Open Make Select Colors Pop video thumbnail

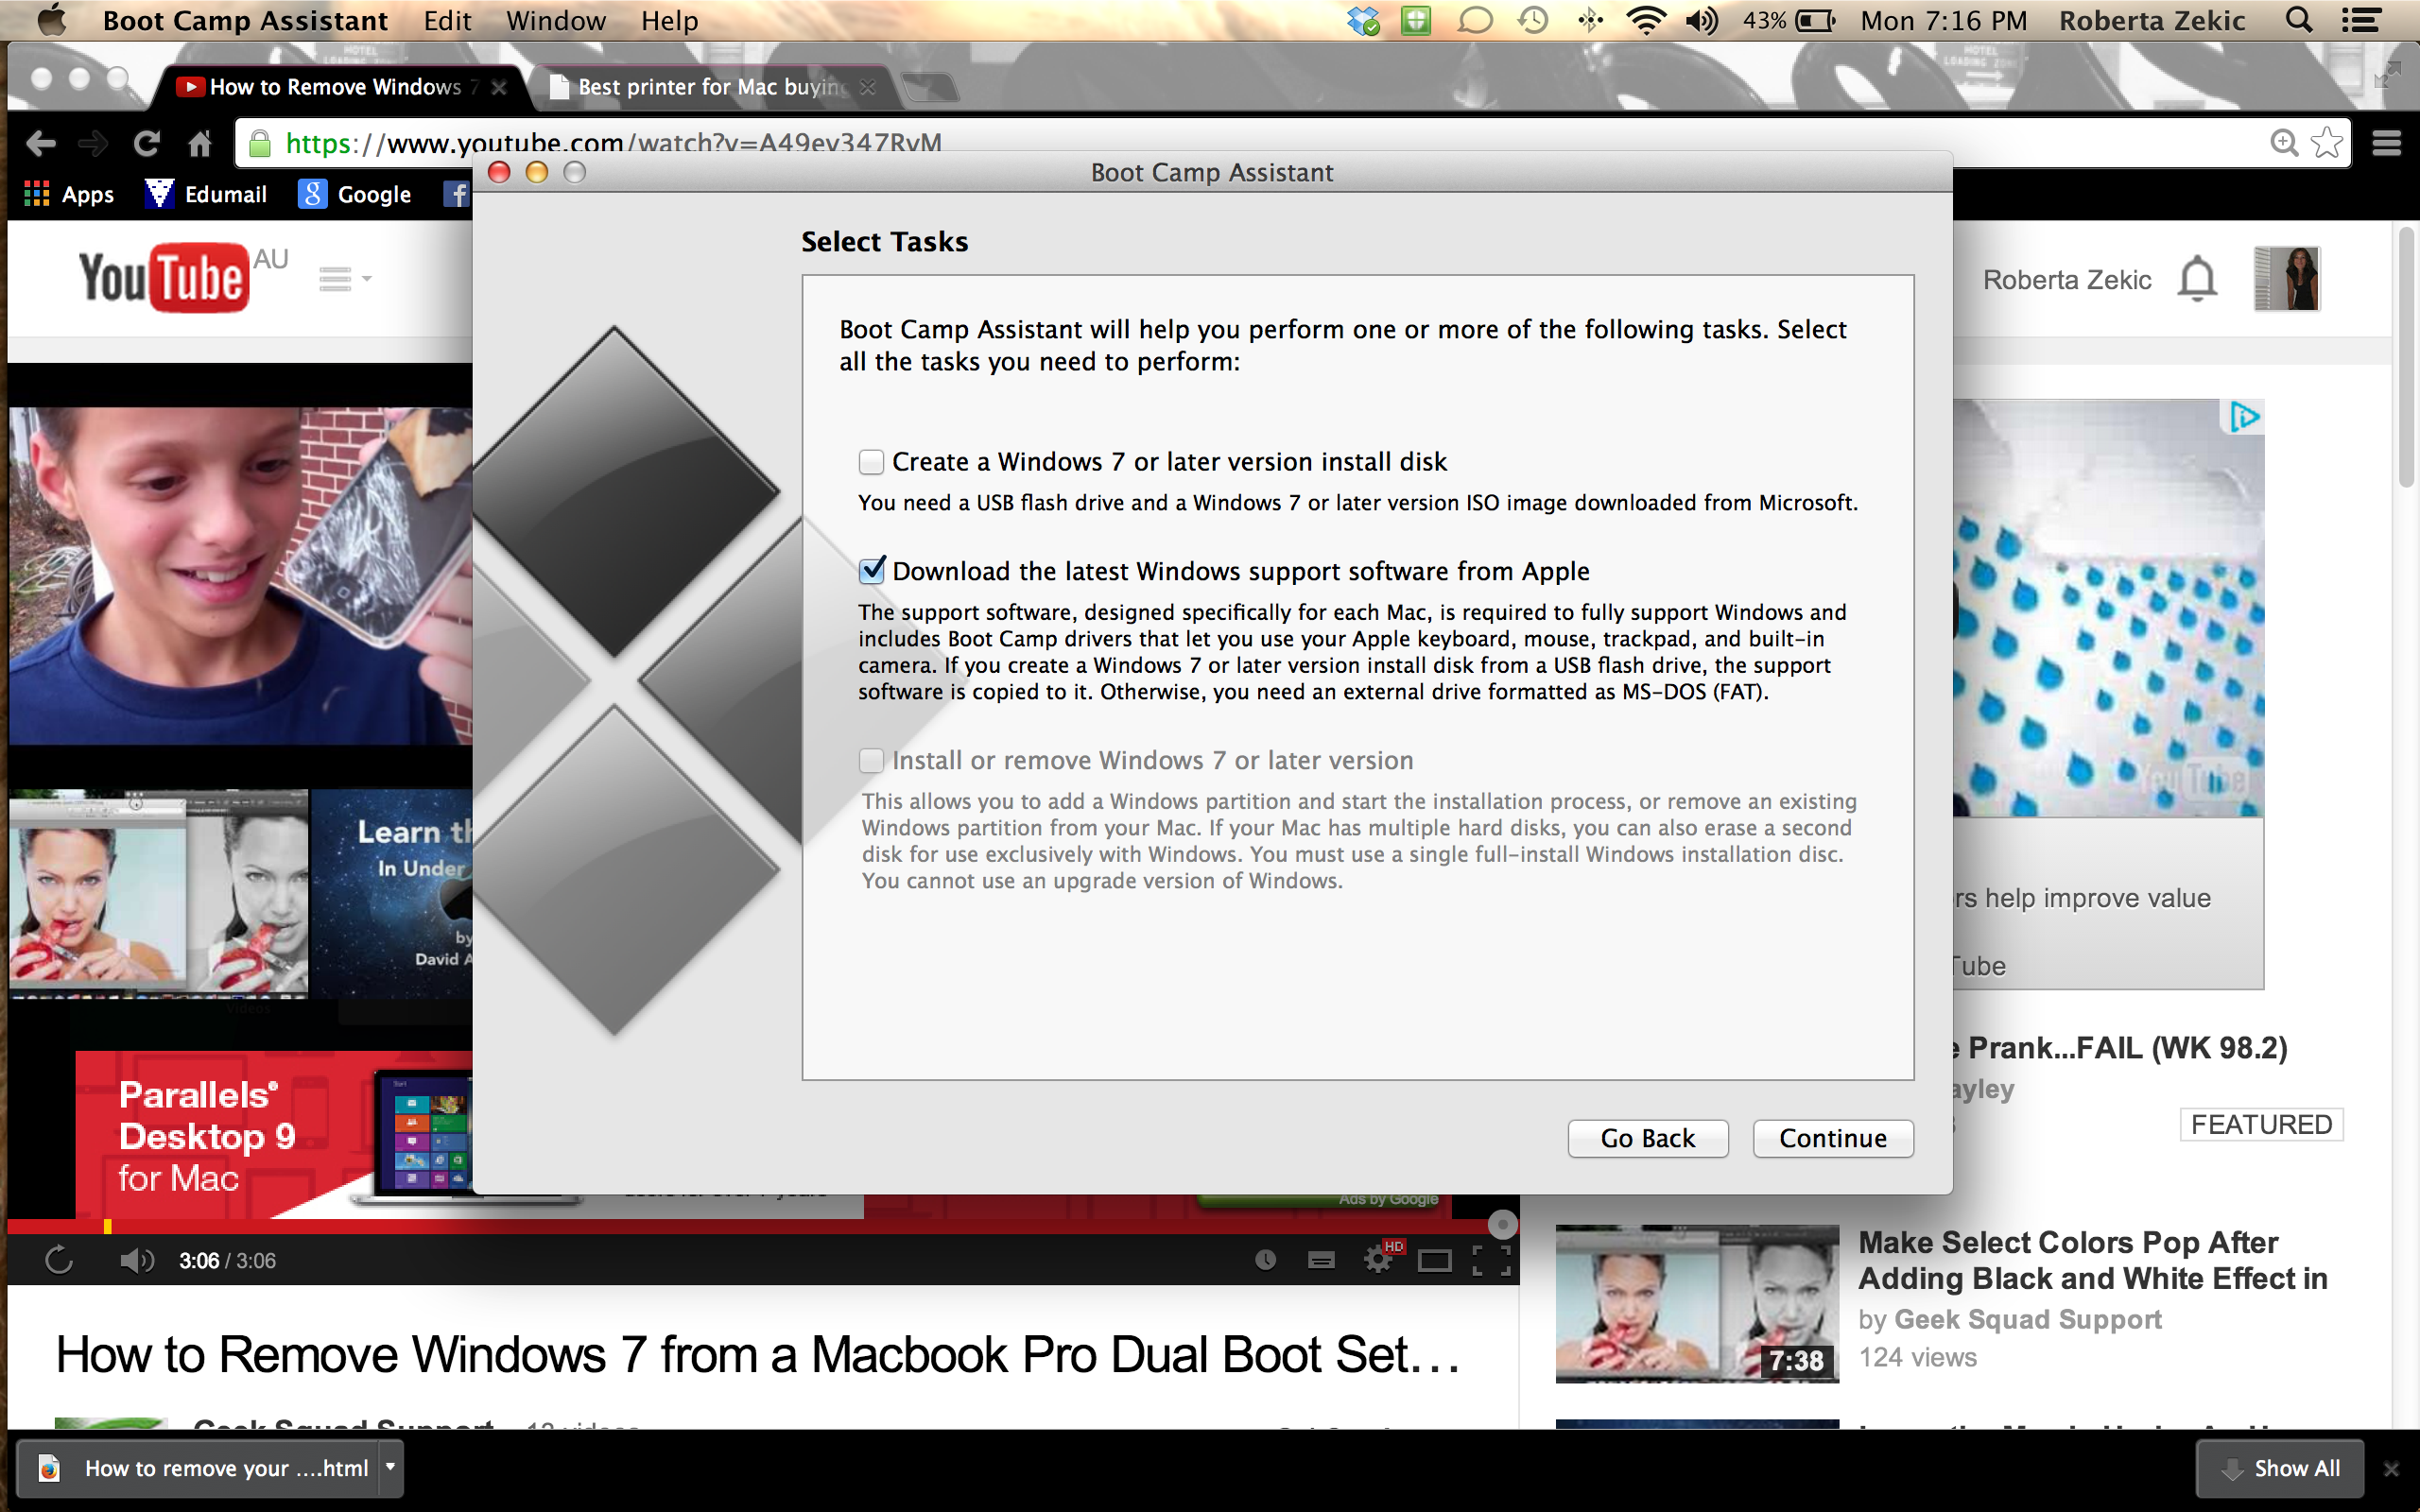coord(1697,1304)
